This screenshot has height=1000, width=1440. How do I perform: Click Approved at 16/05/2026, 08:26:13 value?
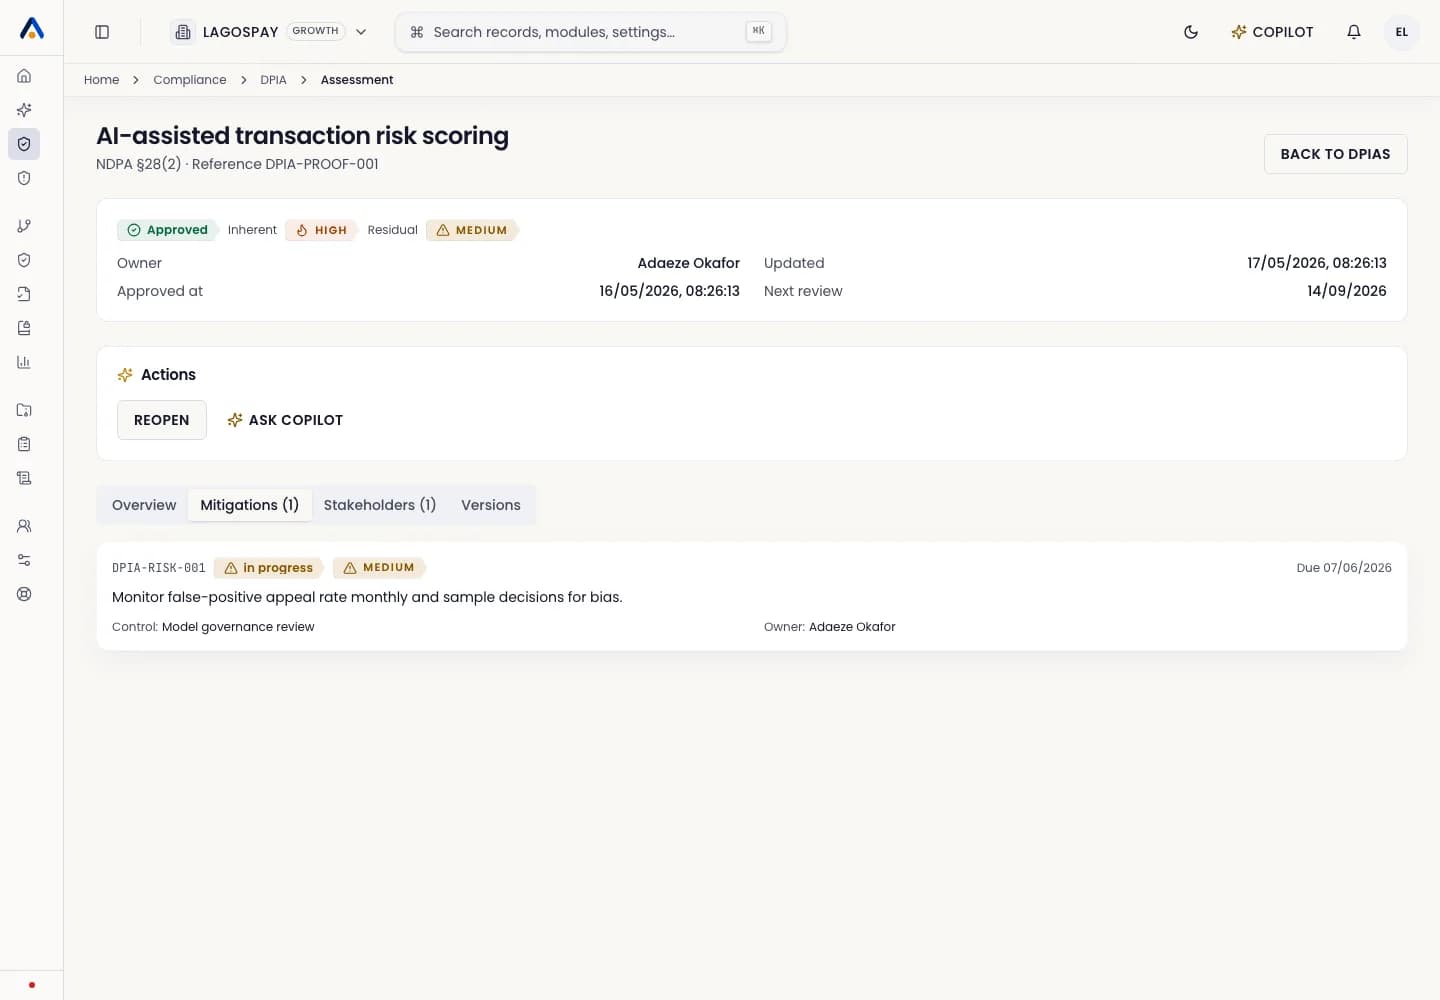click(669, 291)
